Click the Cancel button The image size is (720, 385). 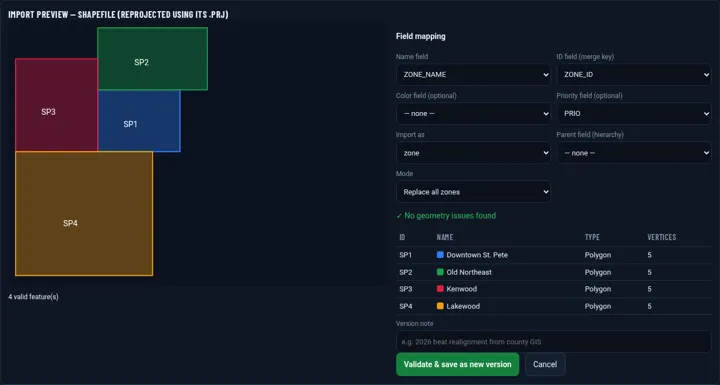tap(545, 364)
